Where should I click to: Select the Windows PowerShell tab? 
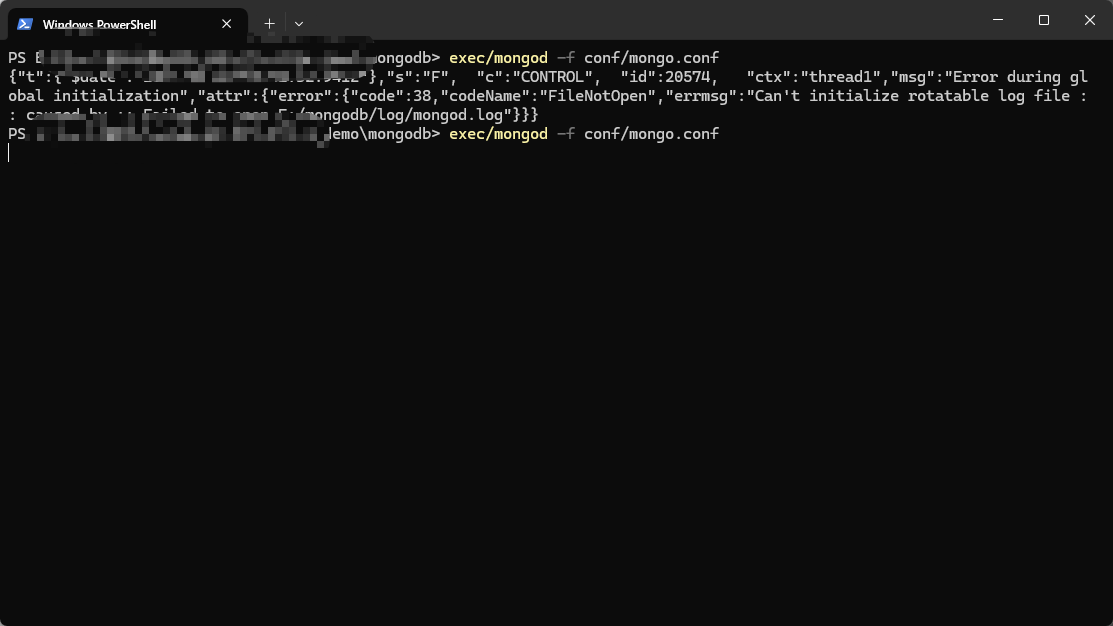128,24
